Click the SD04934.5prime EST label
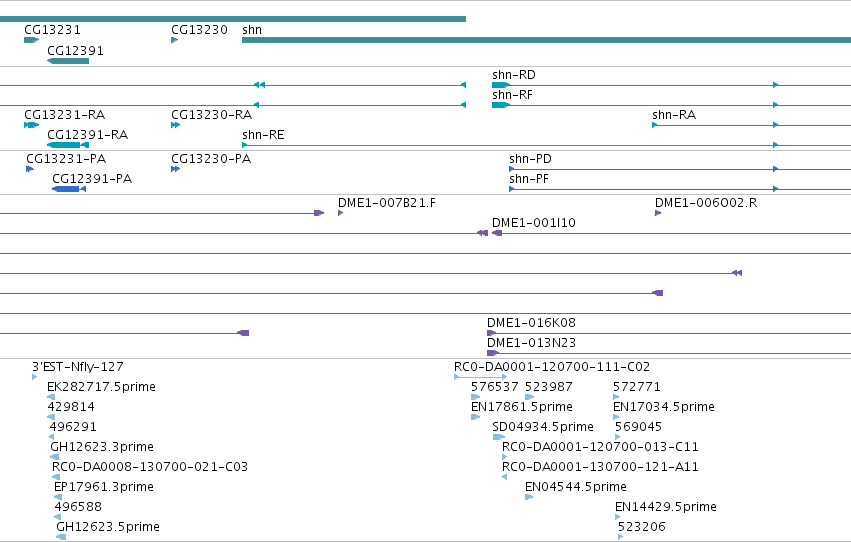 543,427
